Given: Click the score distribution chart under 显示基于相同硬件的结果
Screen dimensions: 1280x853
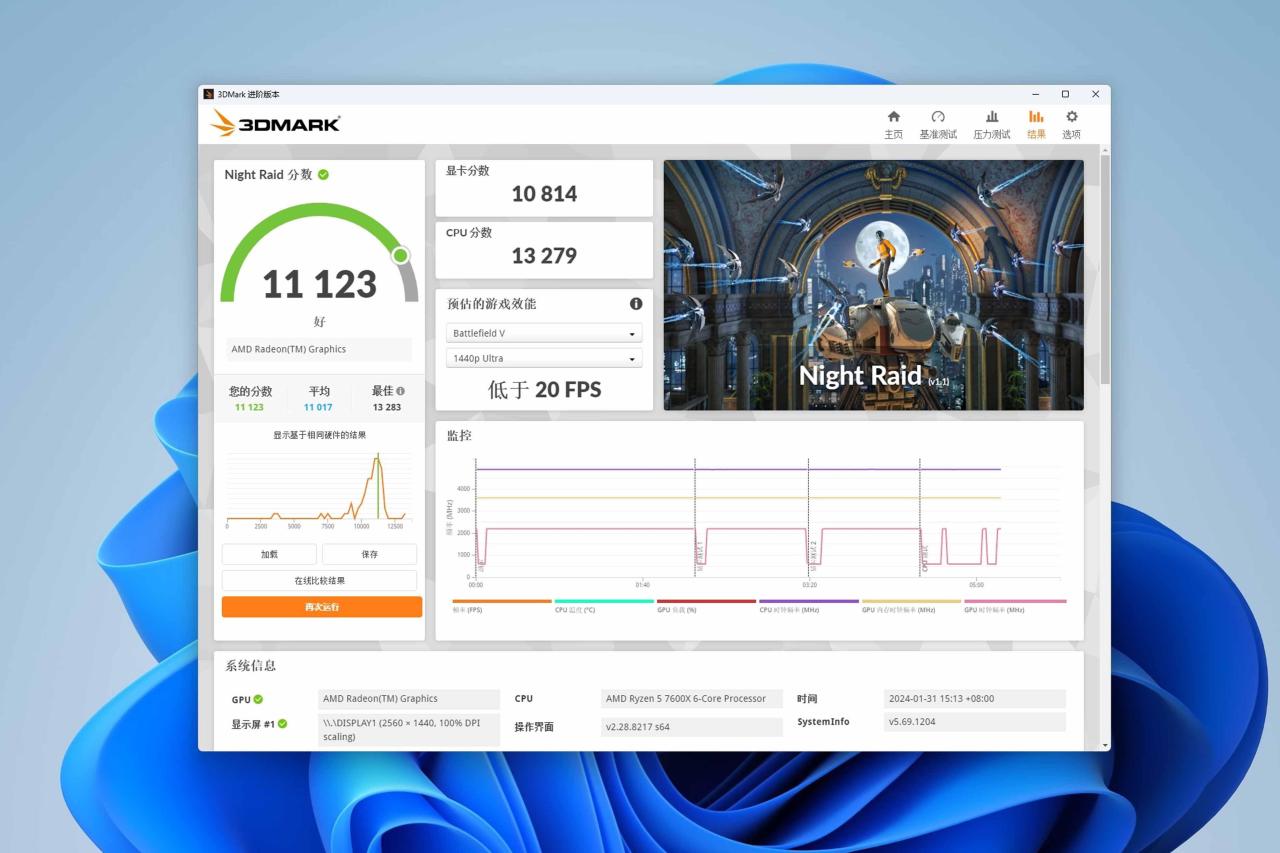Looking at the screenshot, I should 320,490.
